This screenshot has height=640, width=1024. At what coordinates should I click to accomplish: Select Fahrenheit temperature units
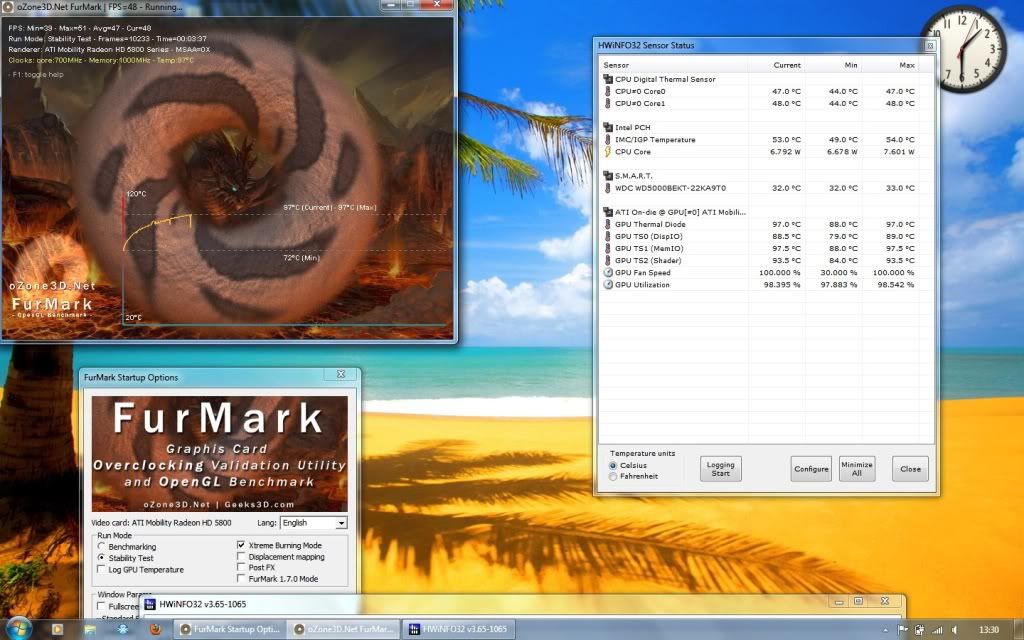coord(613,477)
